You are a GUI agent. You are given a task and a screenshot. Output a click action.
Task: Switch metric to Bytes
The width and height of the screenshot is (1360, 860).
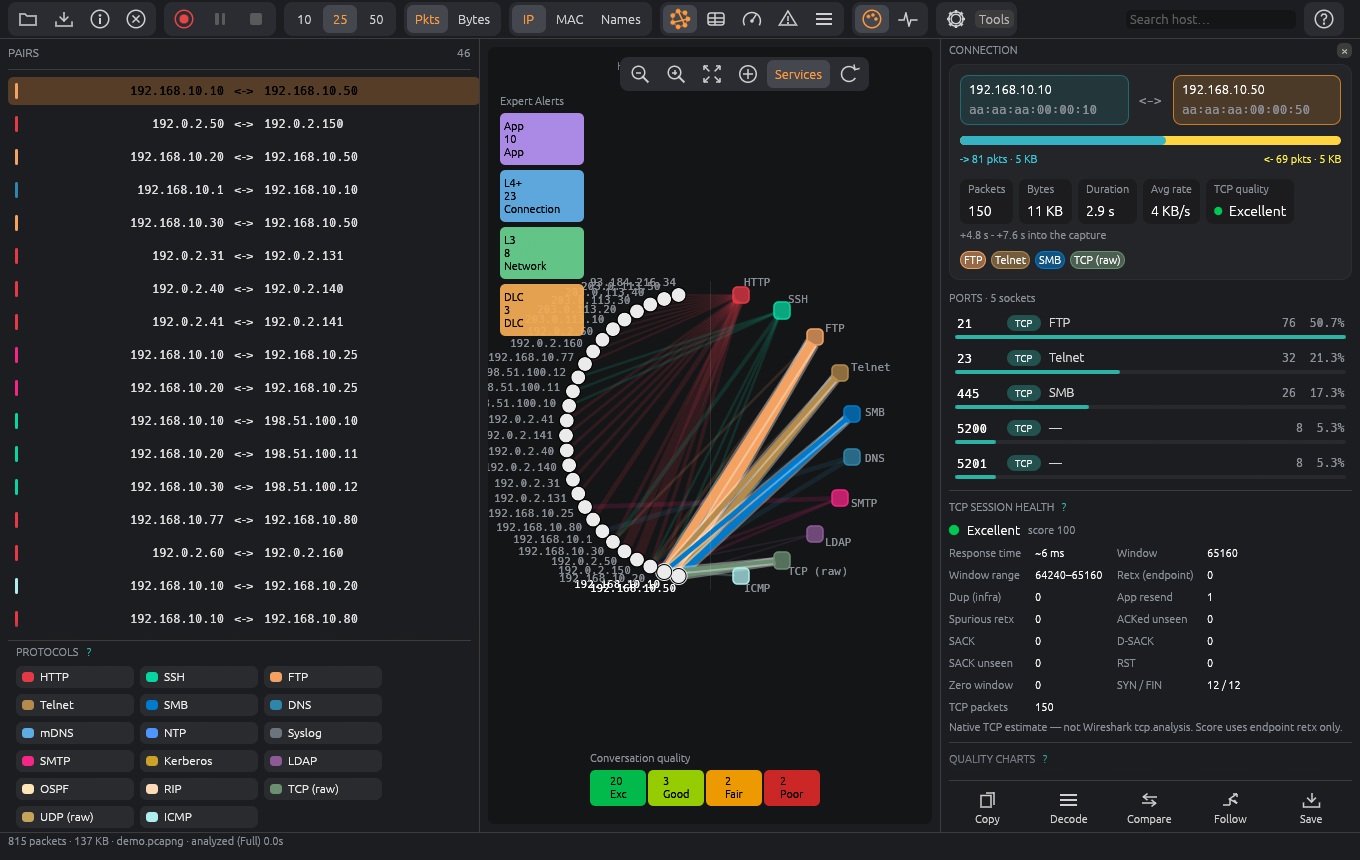(474, 19)
